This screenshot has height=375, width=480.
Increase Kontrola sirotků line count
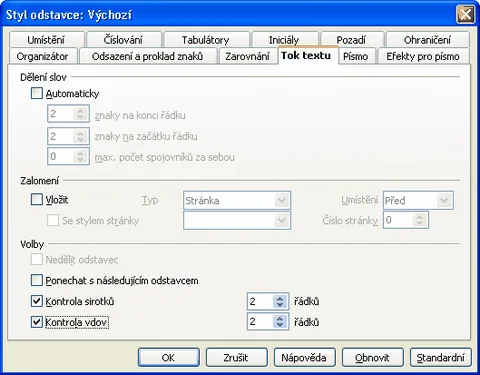click(280, 298)
